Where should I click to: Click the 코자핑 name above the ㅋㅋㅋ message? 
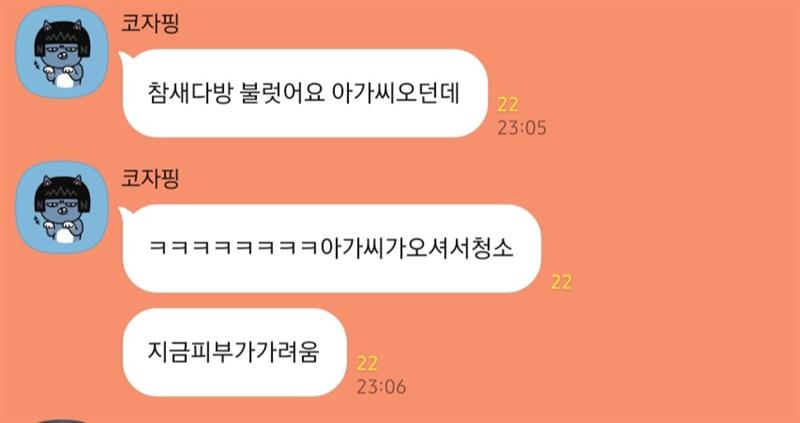149,179
